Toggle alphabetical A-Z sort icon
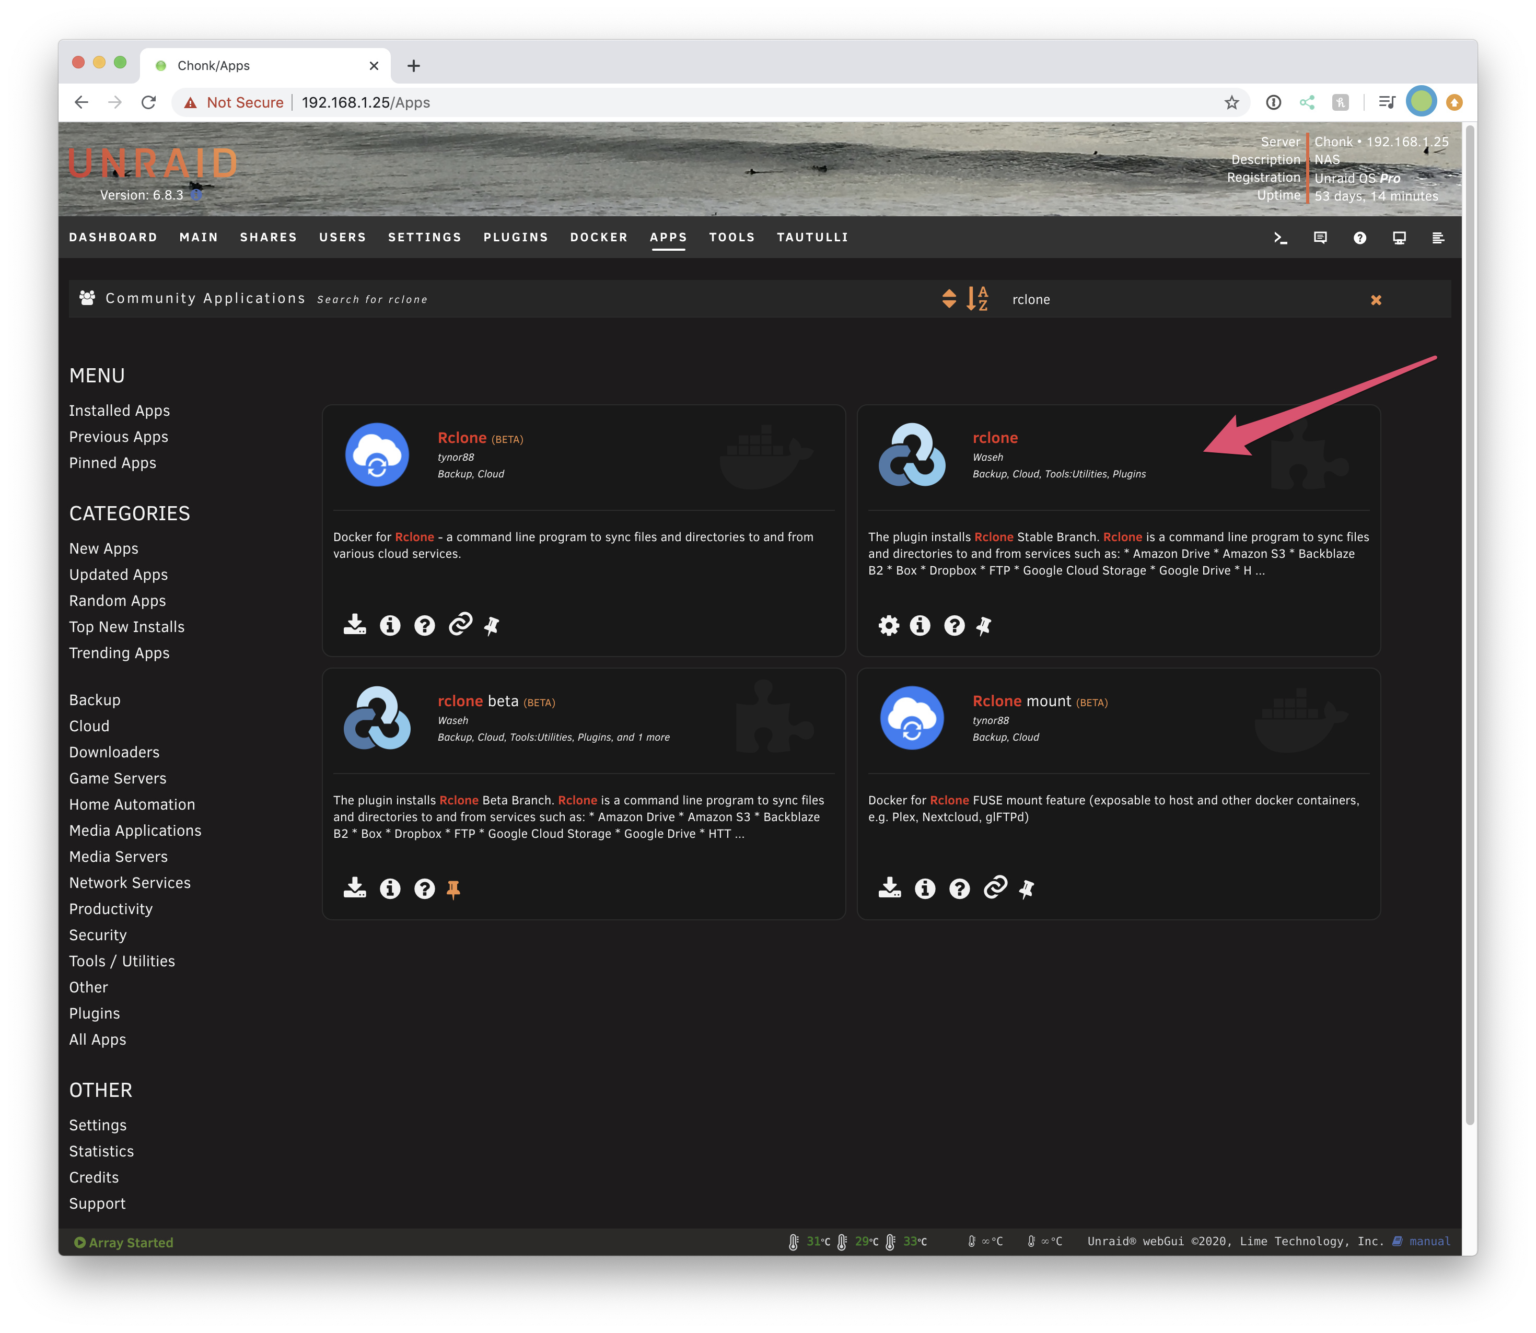The width and height of the screenshot is (1536, 1333). (978, 298)
